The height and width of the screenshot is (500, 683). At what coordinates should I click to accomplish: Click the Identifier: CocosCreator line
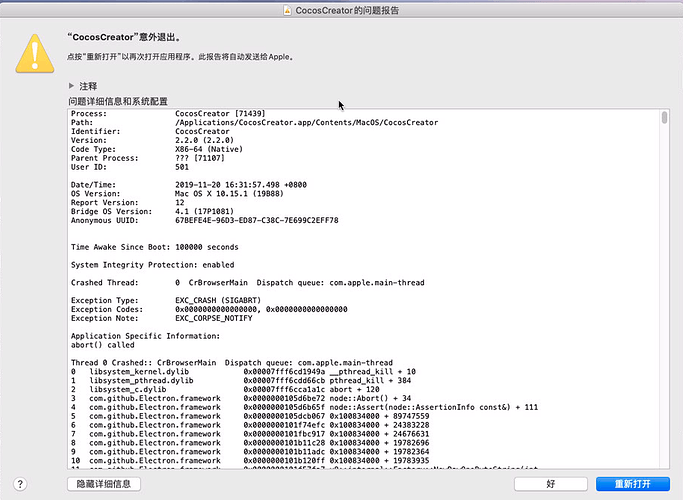[150, 132]
